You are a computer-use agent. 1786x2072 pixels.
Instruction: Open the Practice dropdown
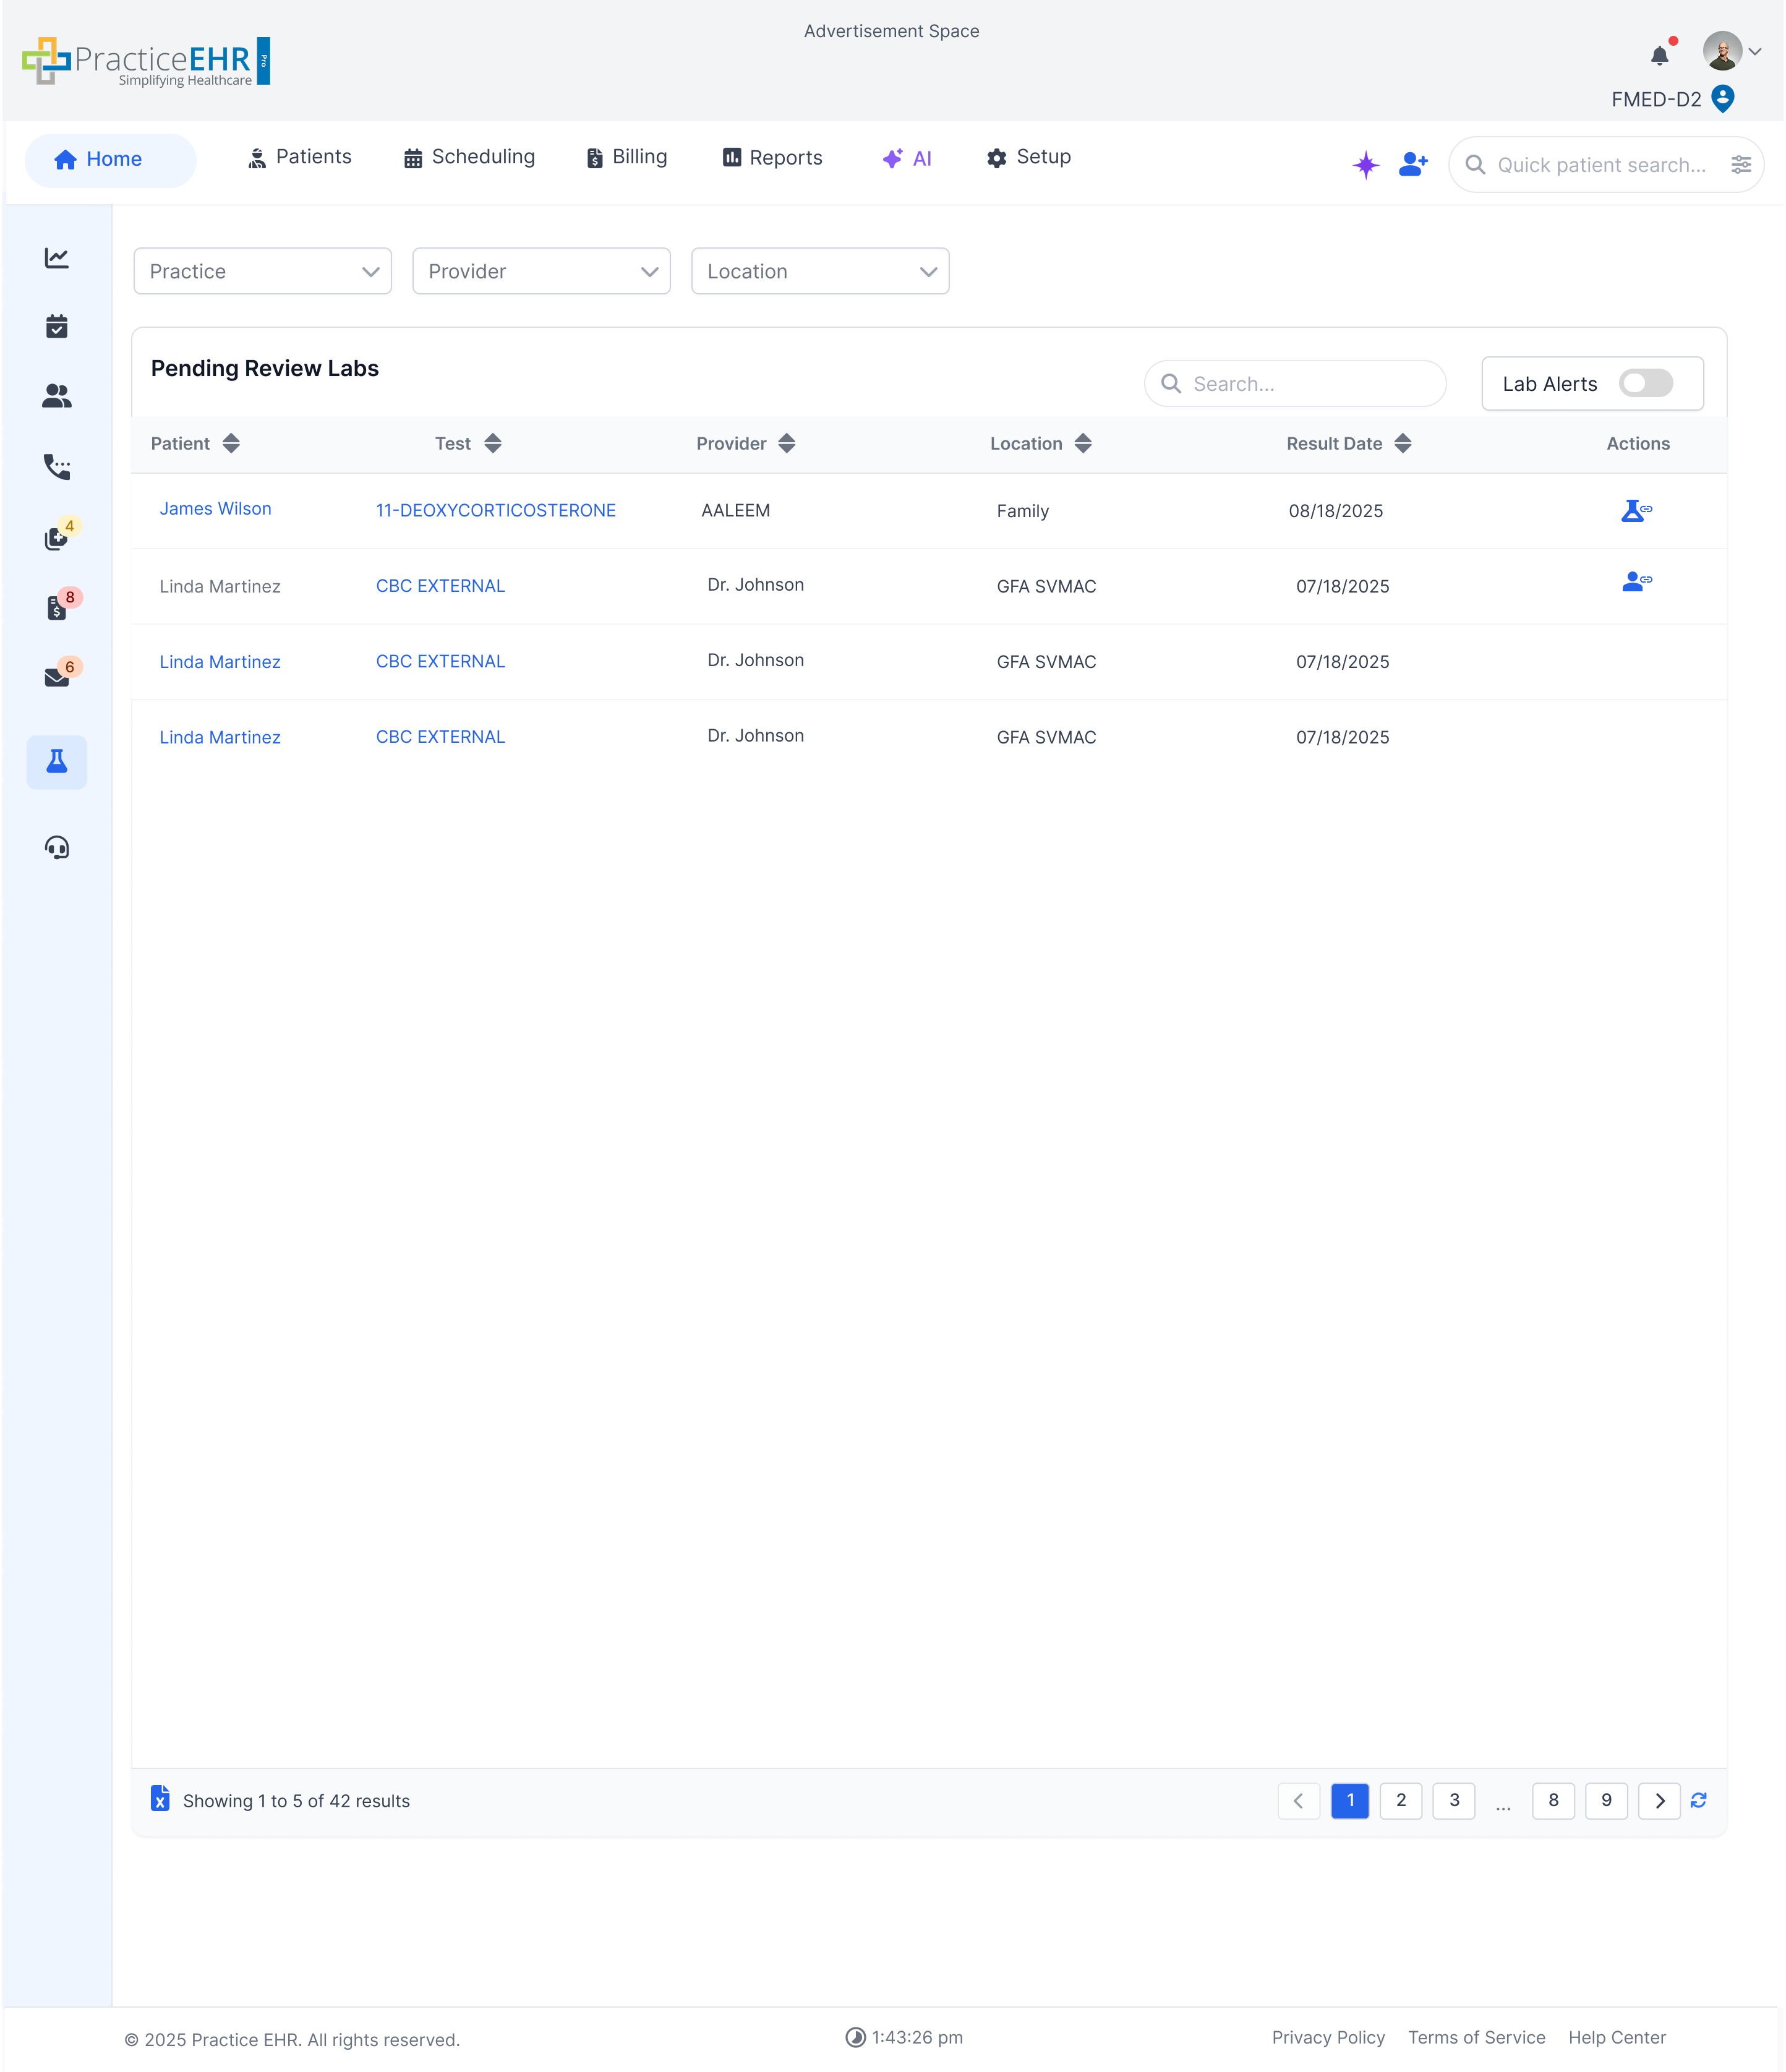pyautogui.click(x=262, y=271)
